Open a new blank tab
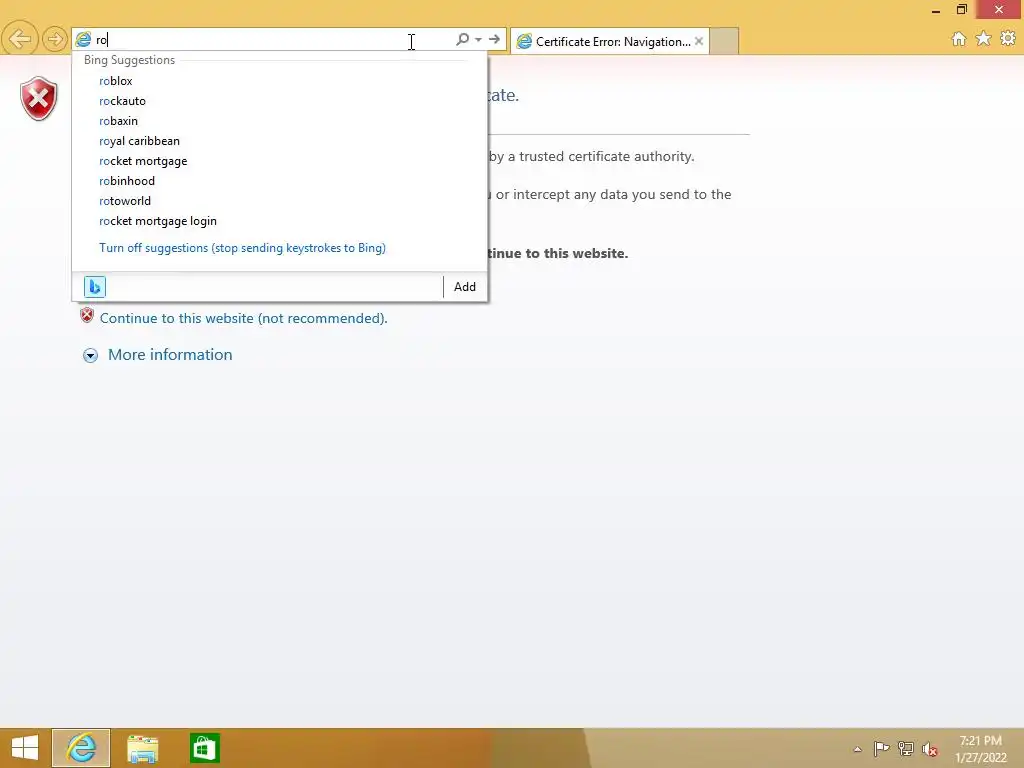The height and width of the screenshot is (768, 1024). (724, 41)
